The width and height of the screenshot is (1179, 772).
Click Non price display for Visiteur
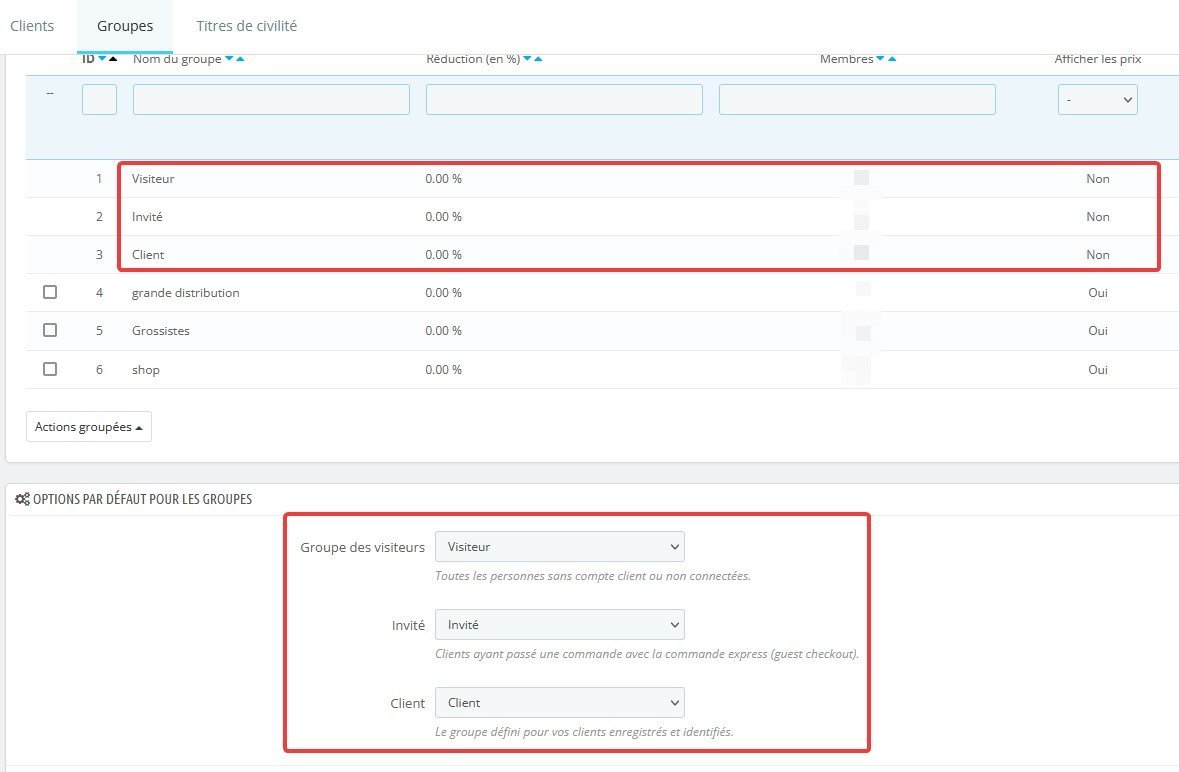[x=1098, y=179]
